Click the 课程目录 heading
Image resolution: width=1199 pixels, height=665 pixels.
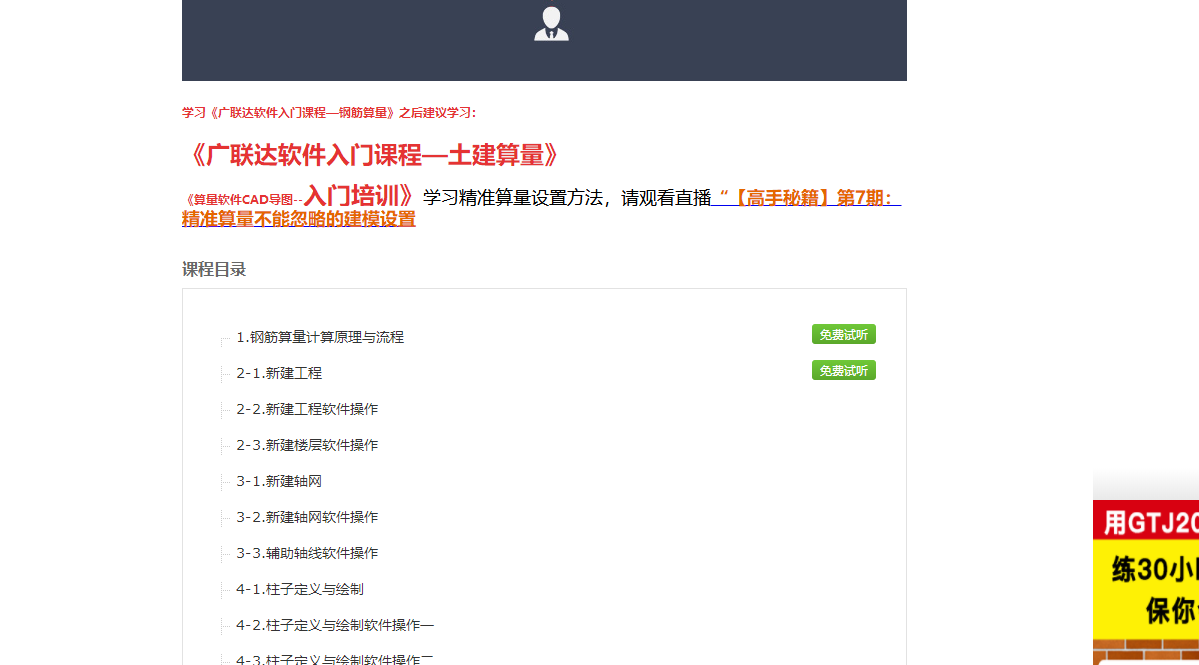tap(214, 269)
